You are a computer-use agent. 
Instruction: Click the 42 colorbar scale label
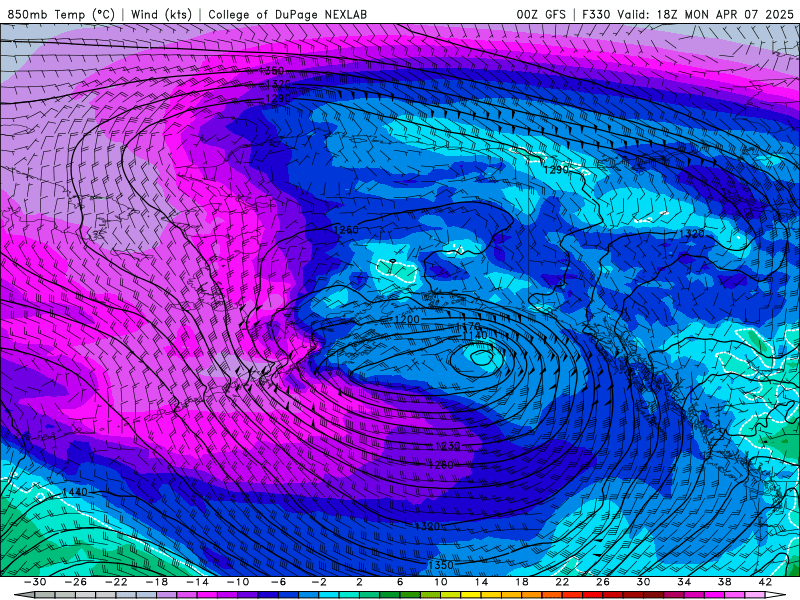pyautogui.click(x=765, y=582)
